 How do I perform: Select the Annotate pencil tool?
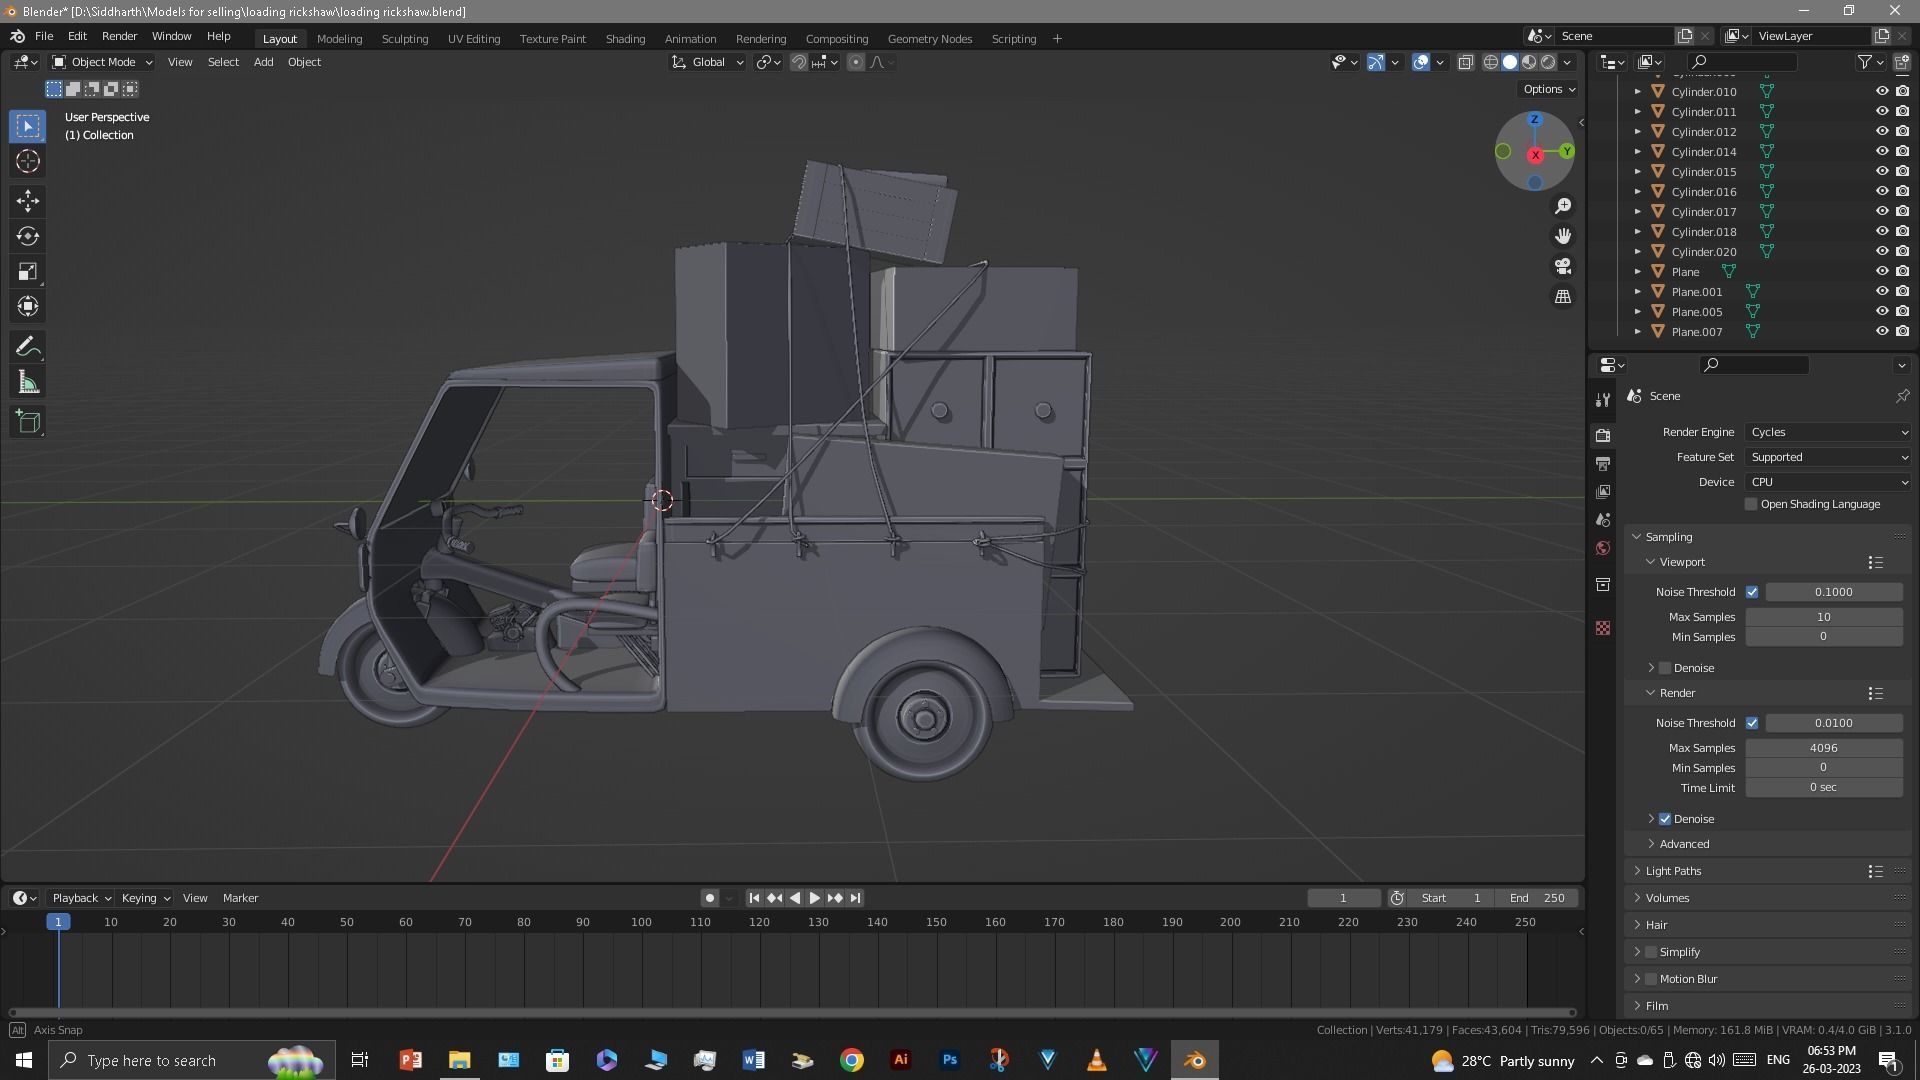click(x=28, y=347)
